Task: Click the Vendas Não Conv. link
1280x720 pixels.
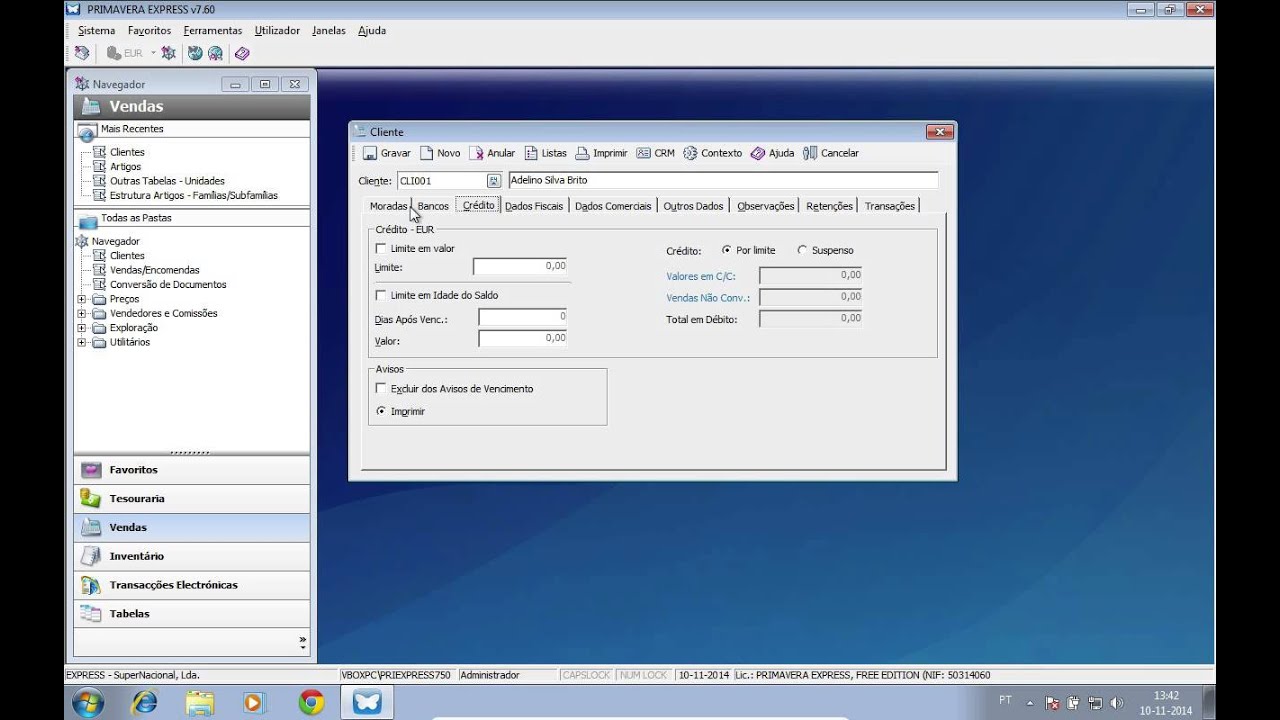Action: point(708,298)
